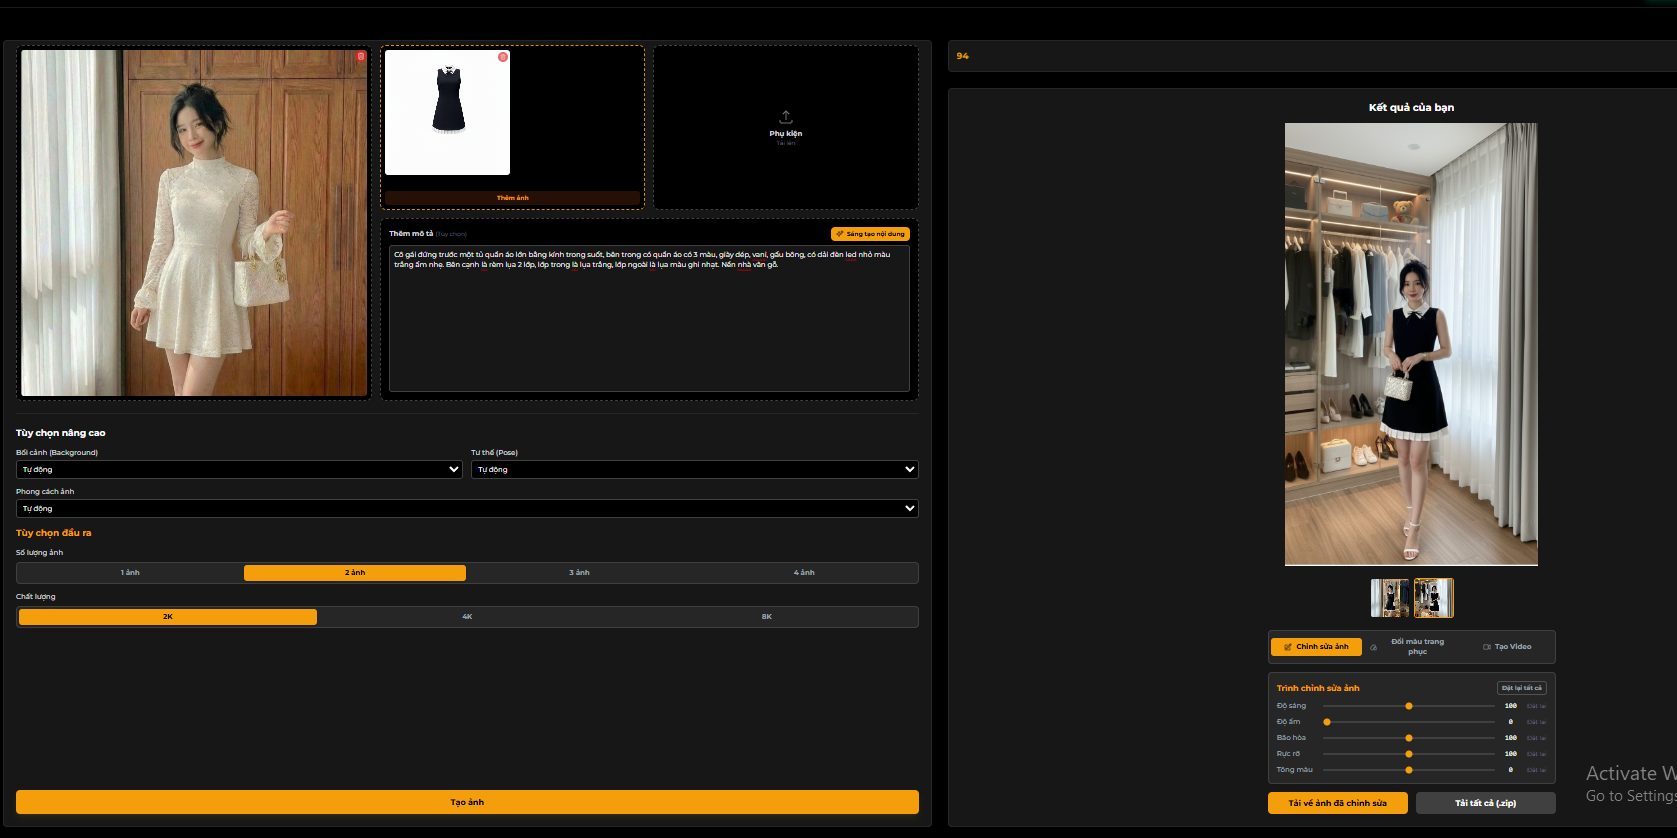Click Thêm ảnh to add clothing image
The height and width of the screenshot is (838, 1677).
point(512,198)
